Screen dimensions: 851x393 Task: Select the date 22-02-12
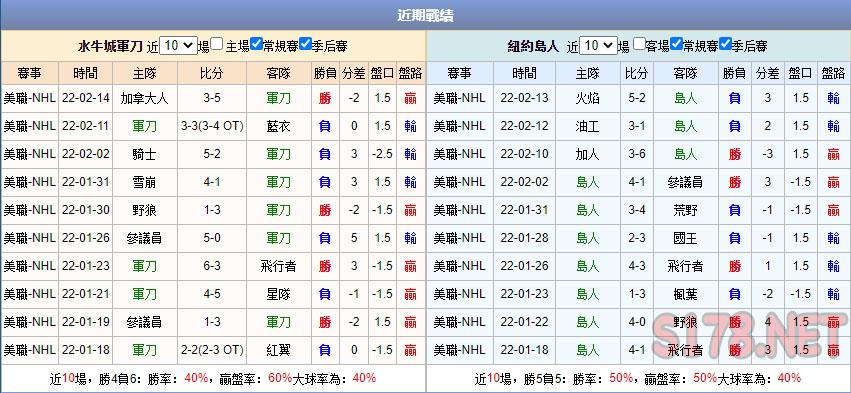(x=524, y=126)
